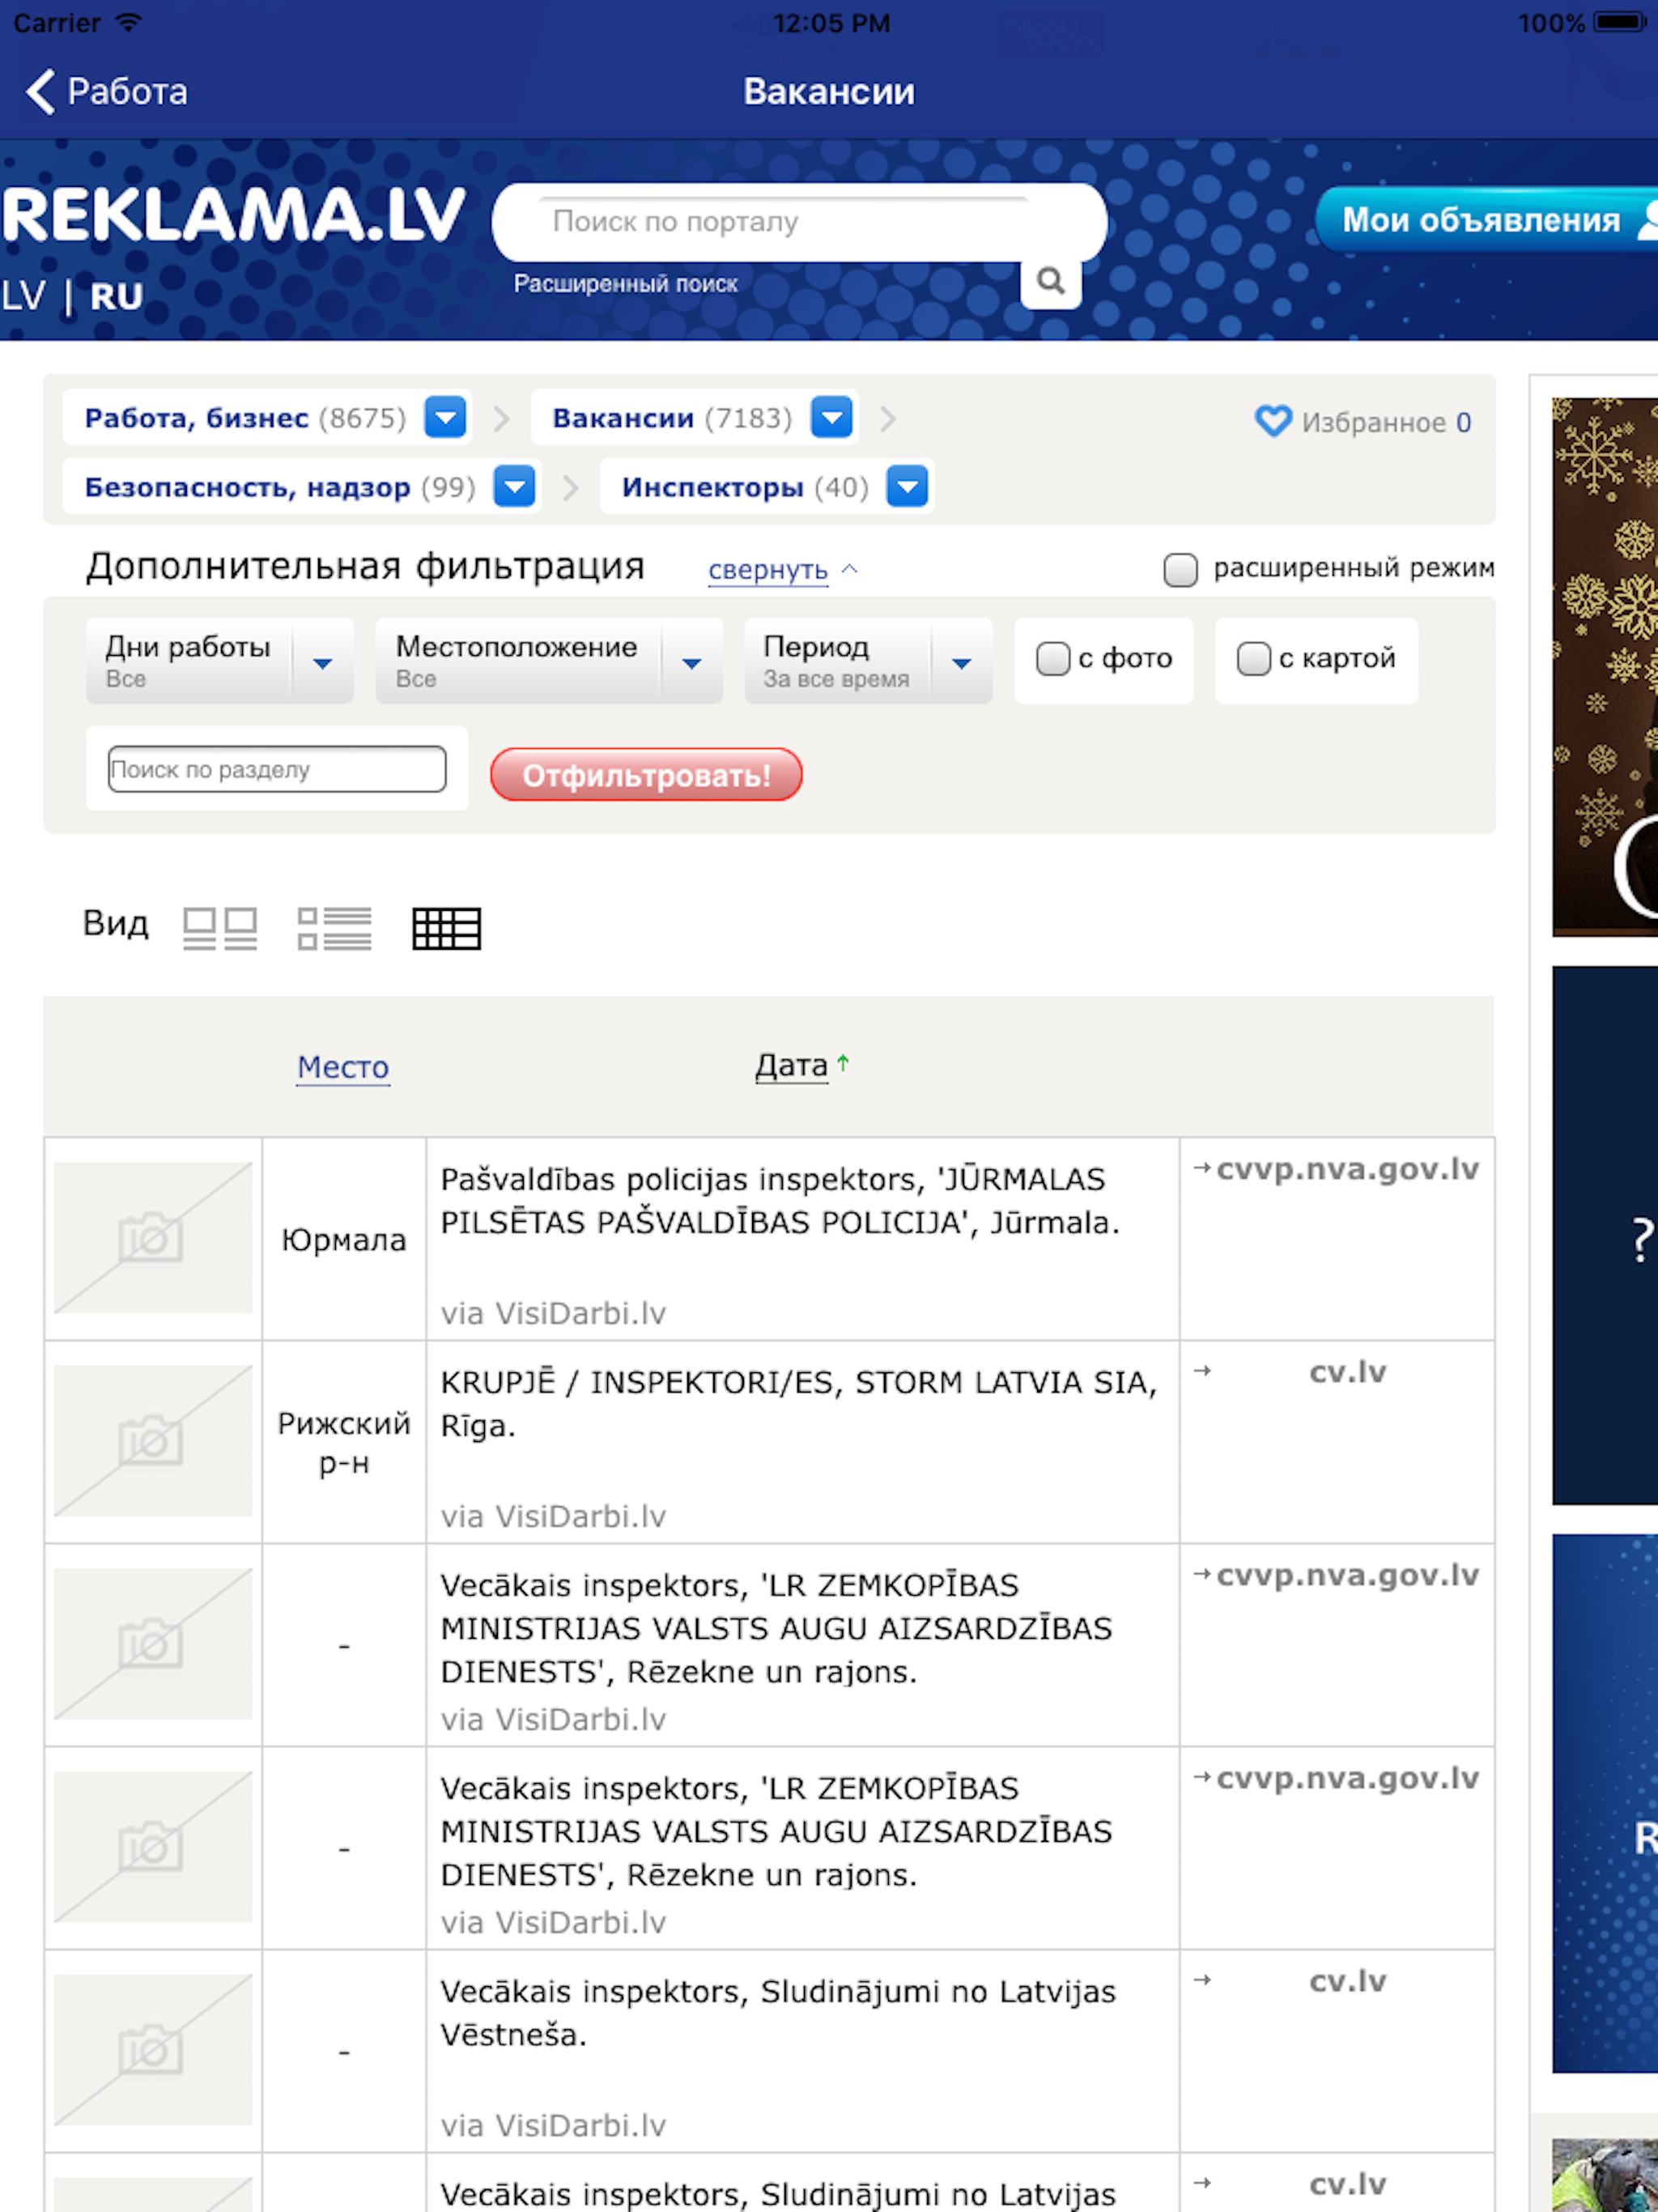The image size is (1658, 2212).
Task: Expand Инспекторы dropdown arrow
Action: pos(908,487)
